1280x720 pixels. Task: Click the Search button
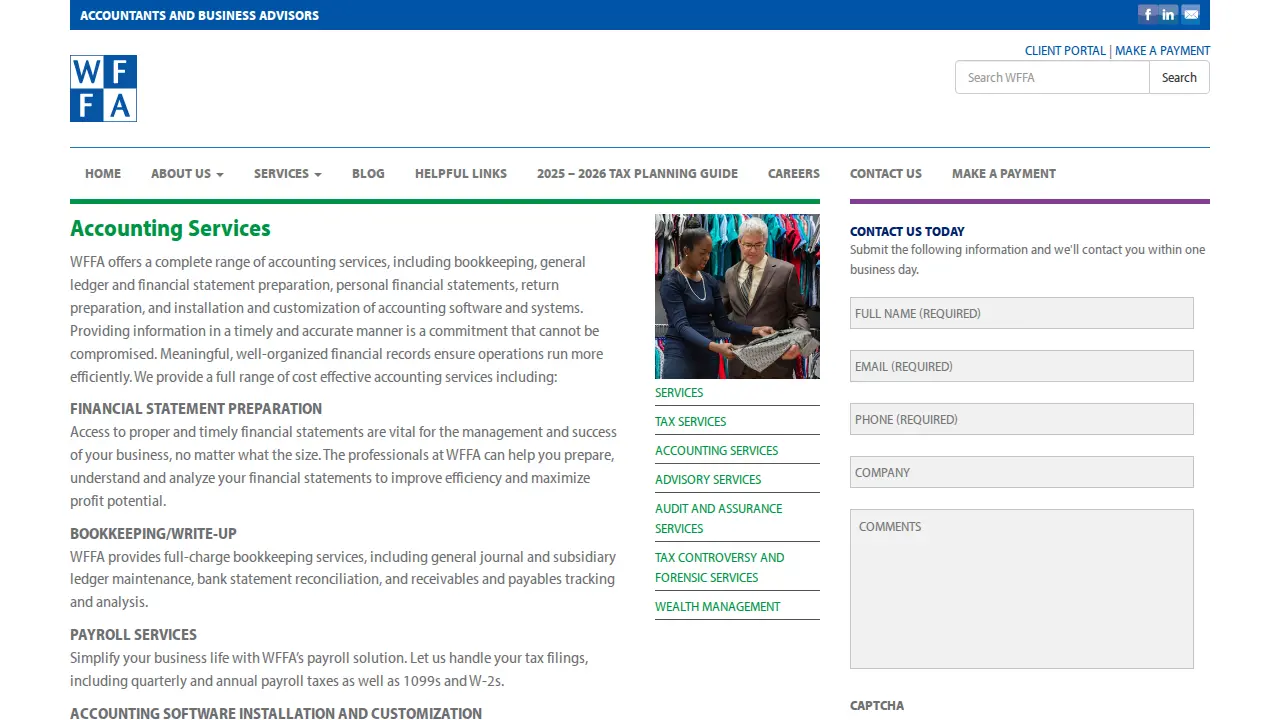pos(1179,77)
